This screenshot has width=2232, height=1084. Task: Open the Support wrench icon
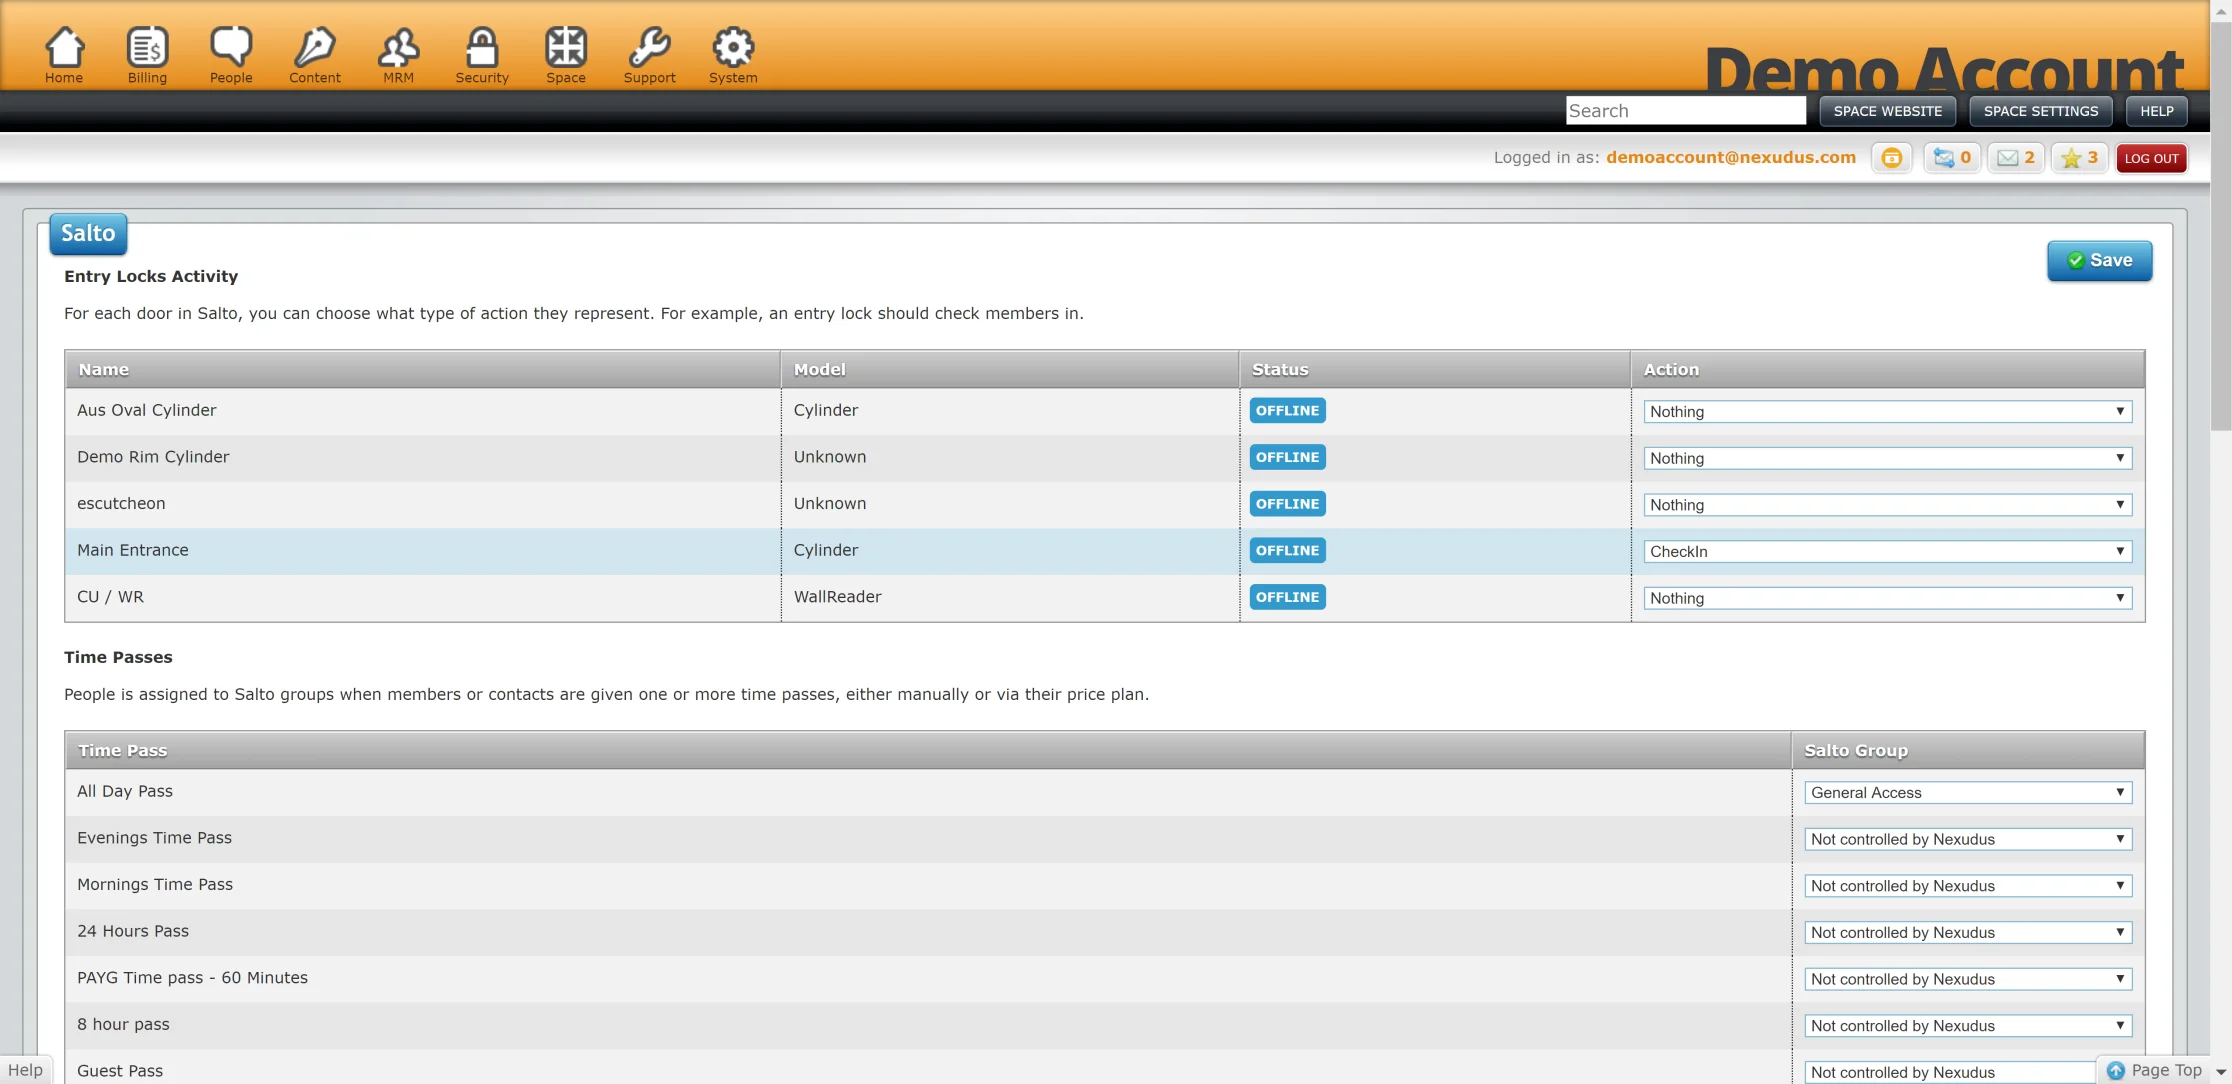[x=650, y=47]
